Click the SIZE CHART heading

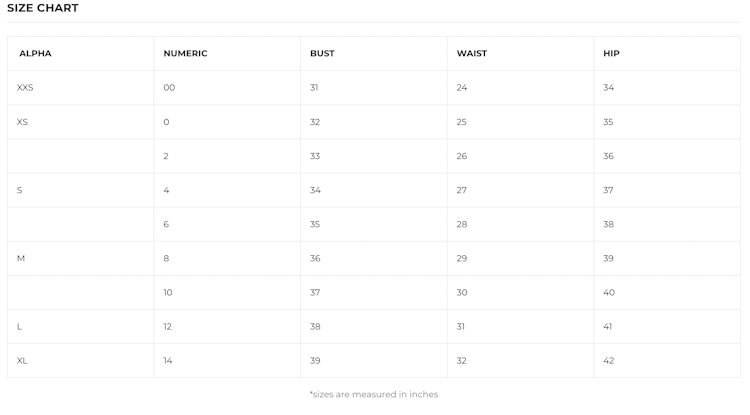coord(43,8)
